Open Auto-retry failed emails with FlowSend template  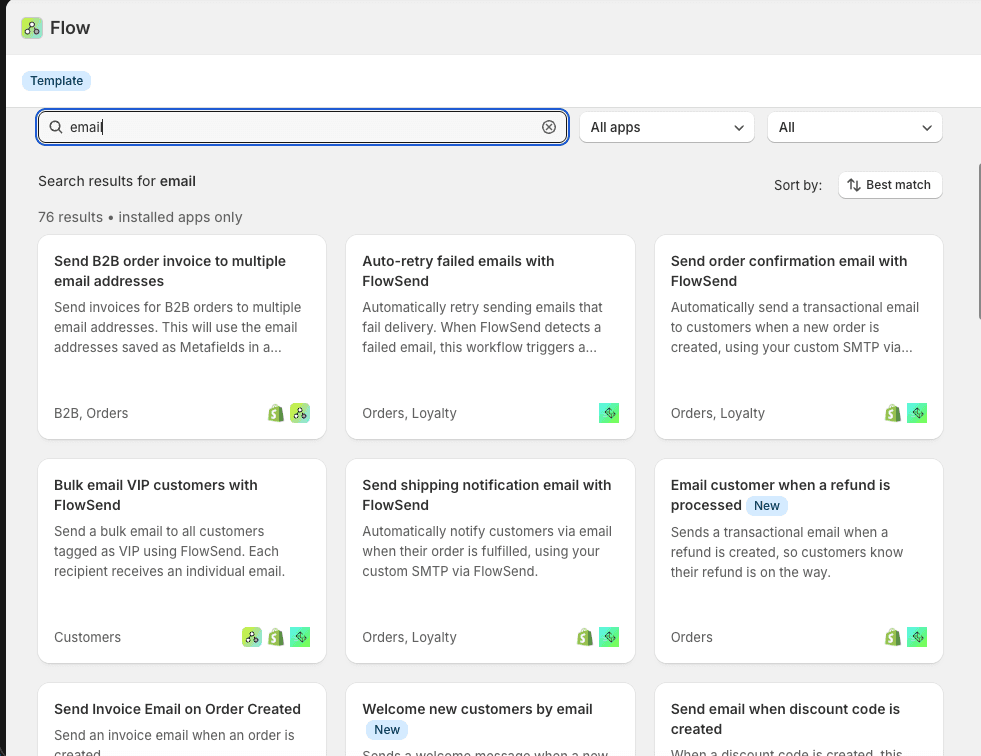[490, 337]
